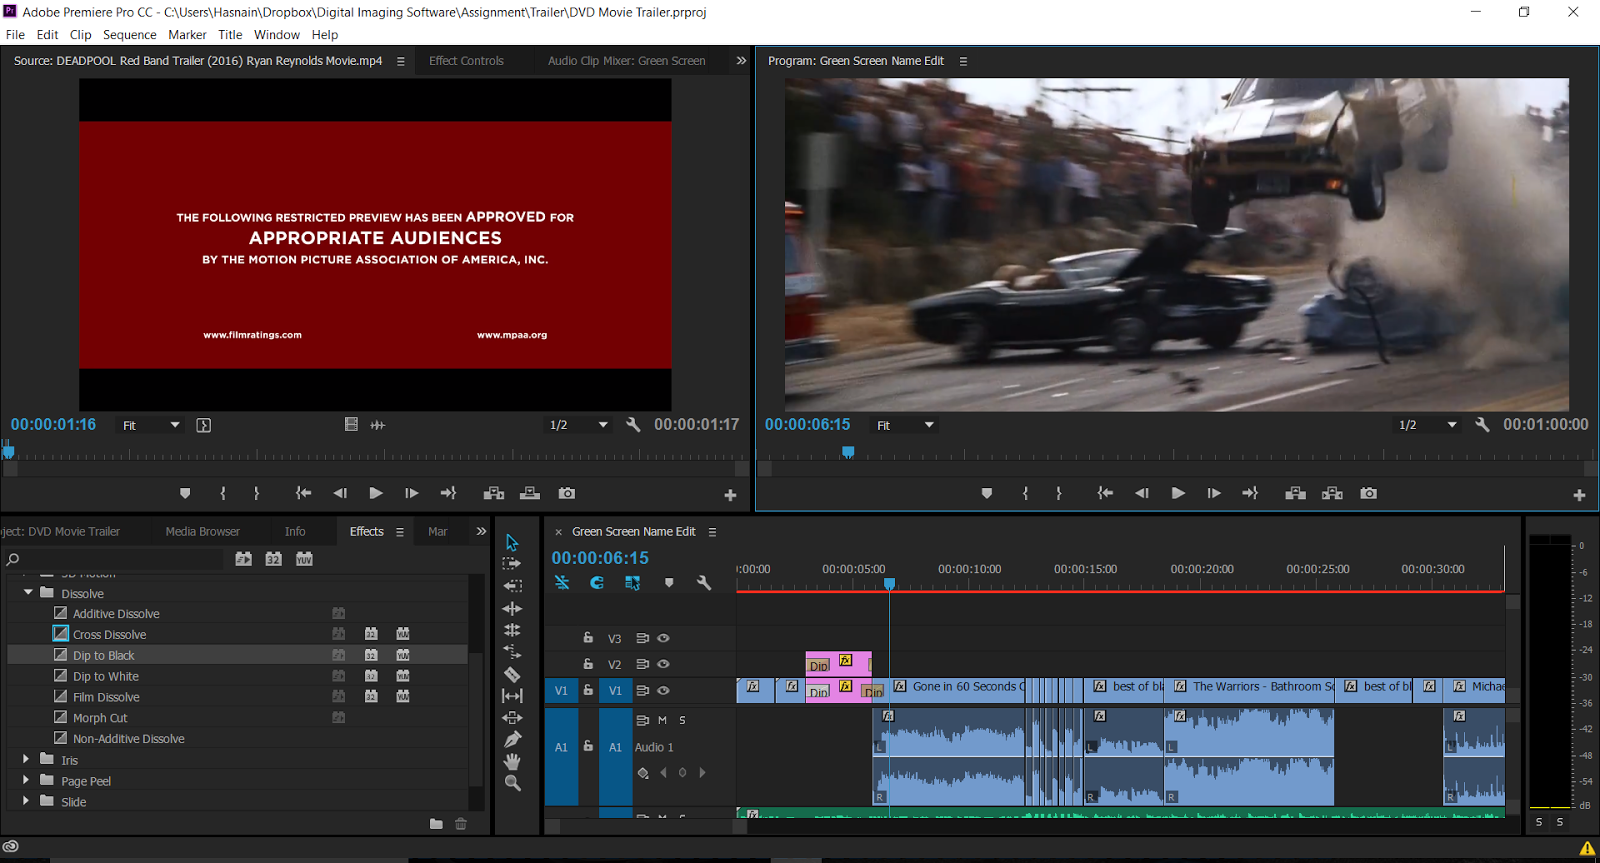This screenshot has width=1600, height=863.
Task: Select the Zoom magnifier tool
Action: pos(512,783)
